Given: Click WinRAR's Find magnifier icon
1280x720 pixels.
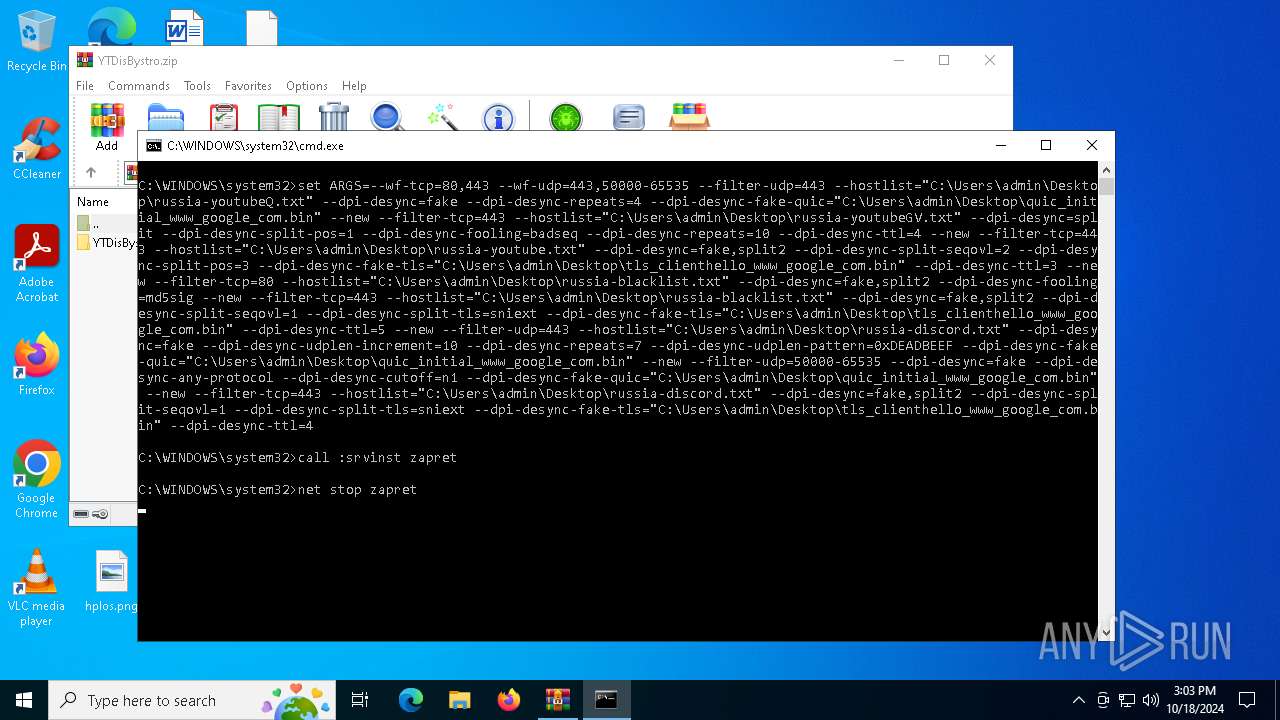Looking at the screenshot, I should coord(387,117).
